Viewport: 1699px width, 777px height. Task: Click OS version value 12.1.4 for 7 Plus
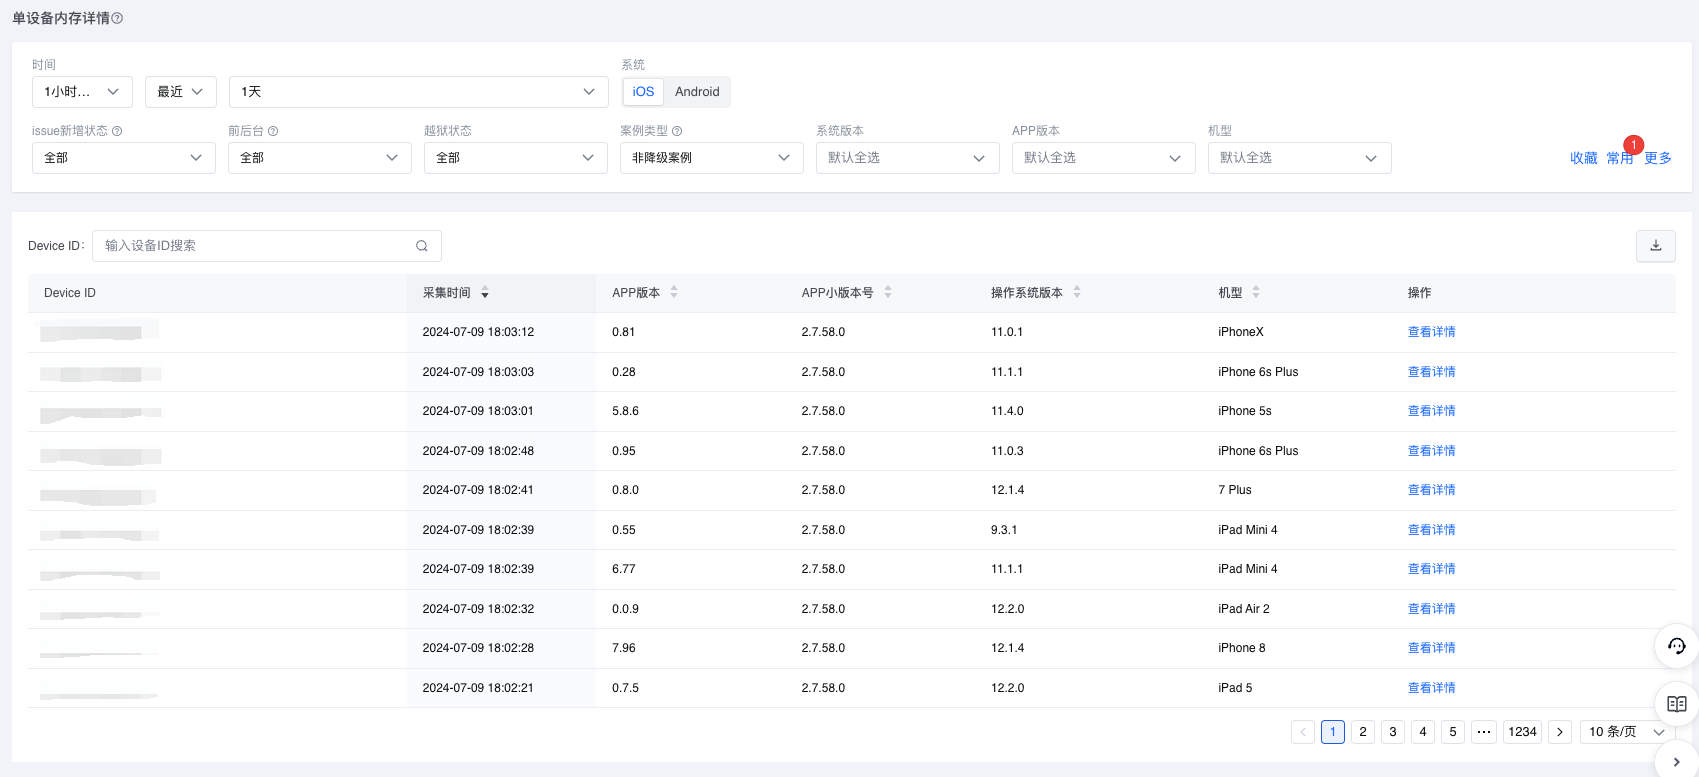(x=1007, y=490)
